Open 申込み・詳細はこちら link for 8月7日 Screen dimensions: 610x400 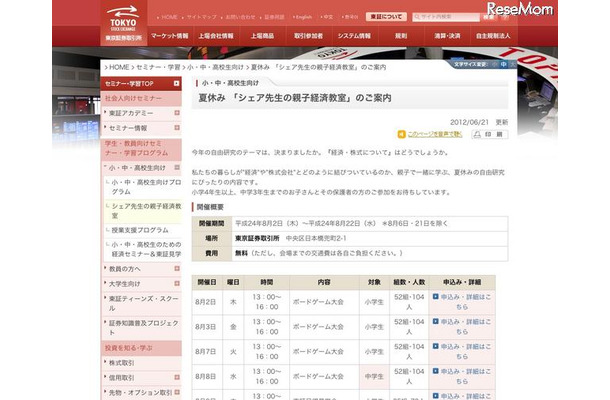(x=465, y=351)
